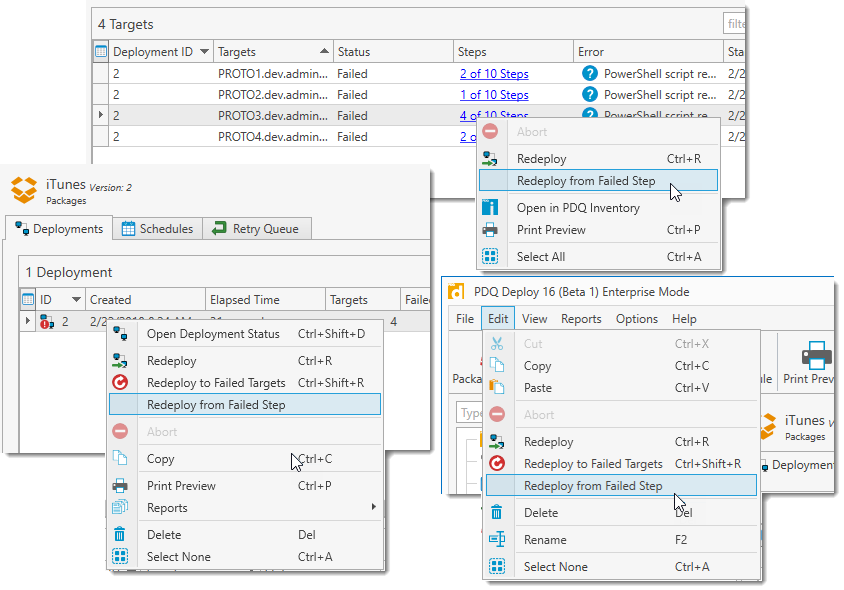Click the red Redeploy to Failed Targets icon in the Edit menu
Screen dimensions: 844x590
click(x=497, y=463)
